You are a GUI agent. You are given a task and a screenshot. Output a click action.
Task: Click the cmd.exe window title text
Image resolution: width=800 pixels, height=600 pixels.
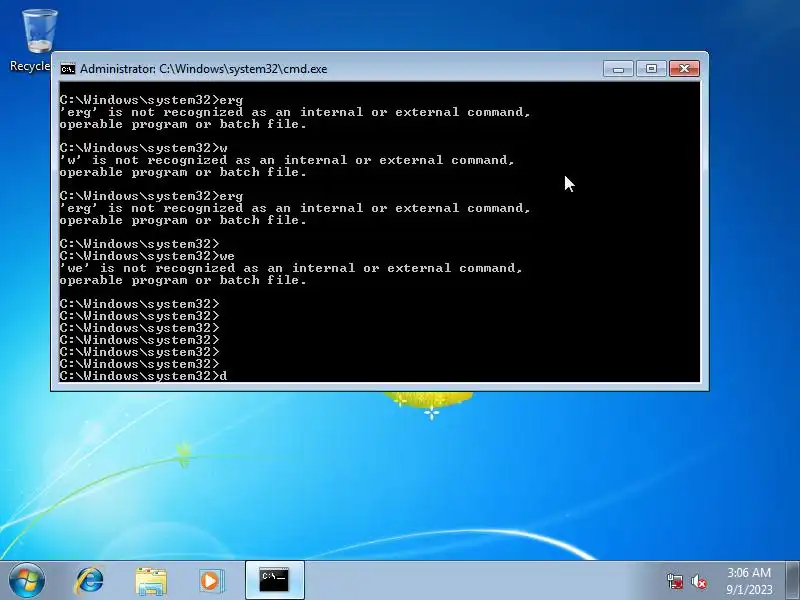click(203, 69)
